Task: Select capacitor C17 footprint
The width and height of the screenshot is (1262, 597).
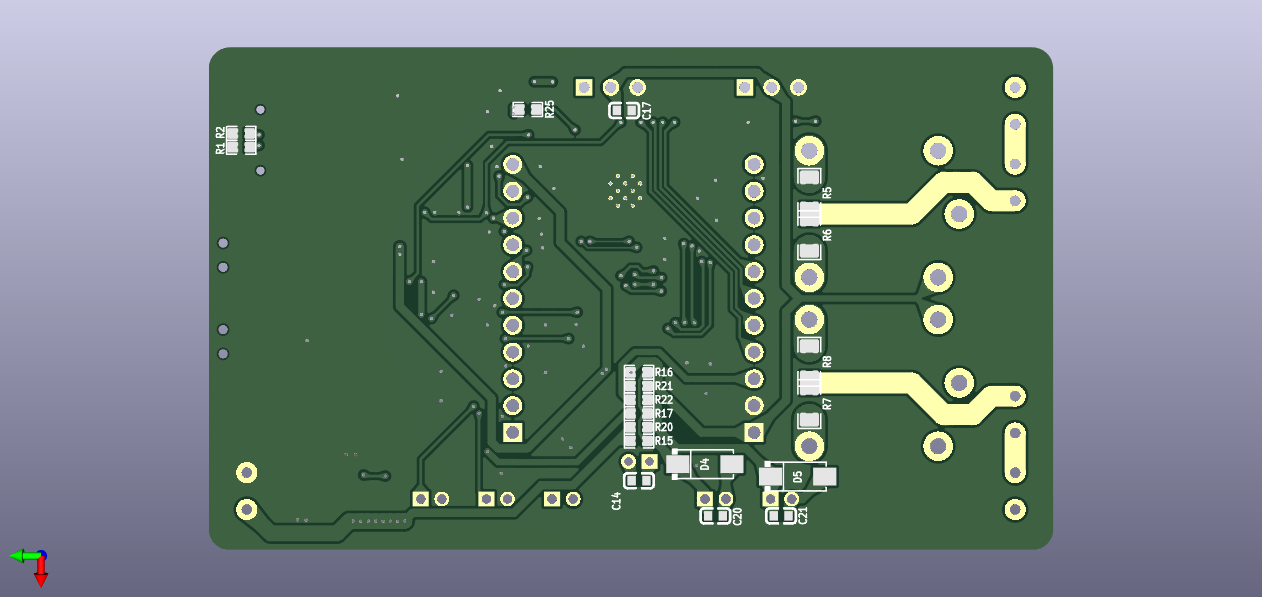Action: [625, 111]
